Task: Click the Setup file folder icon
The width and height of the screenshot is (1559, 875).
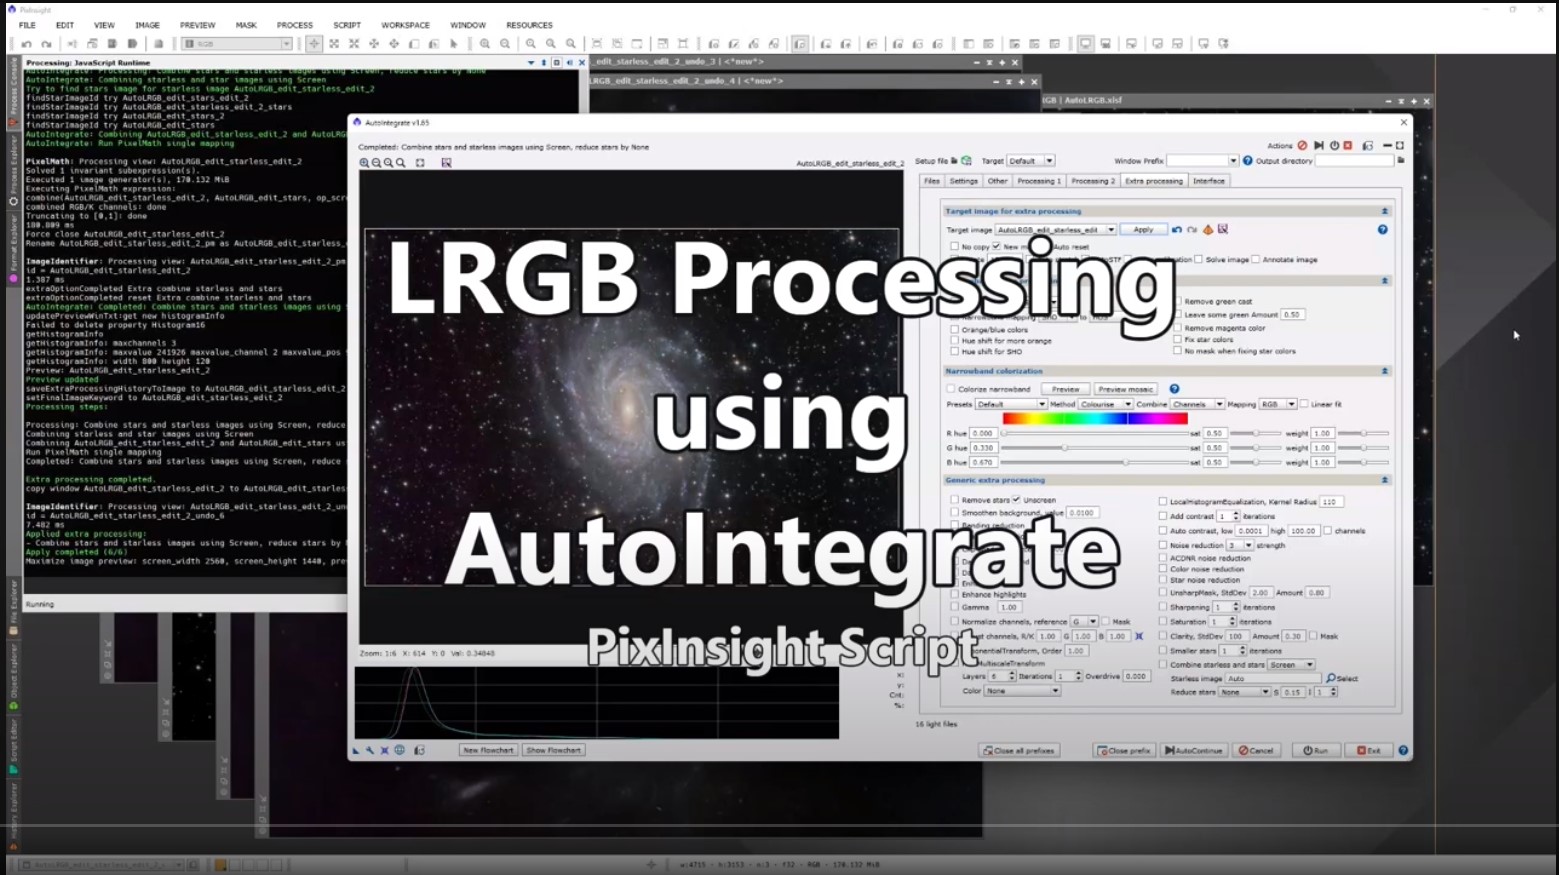Action: [954, 160]
